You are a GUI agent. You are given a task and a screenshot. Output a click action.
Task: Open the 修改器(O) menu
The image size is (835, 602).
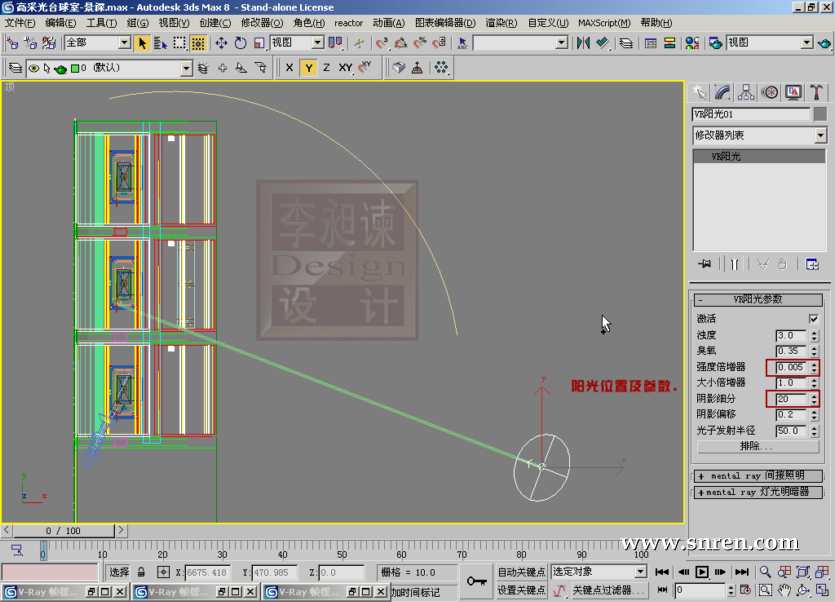pyautogui.click(x=262, y=23)
